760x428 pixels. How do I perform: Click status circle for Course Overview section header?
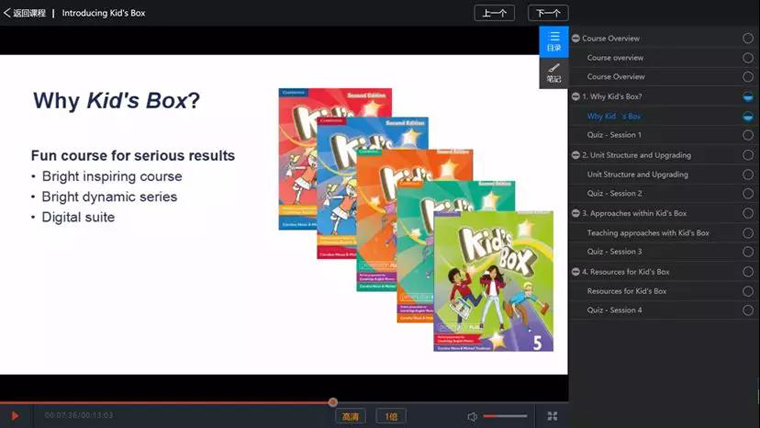(748, 38)
